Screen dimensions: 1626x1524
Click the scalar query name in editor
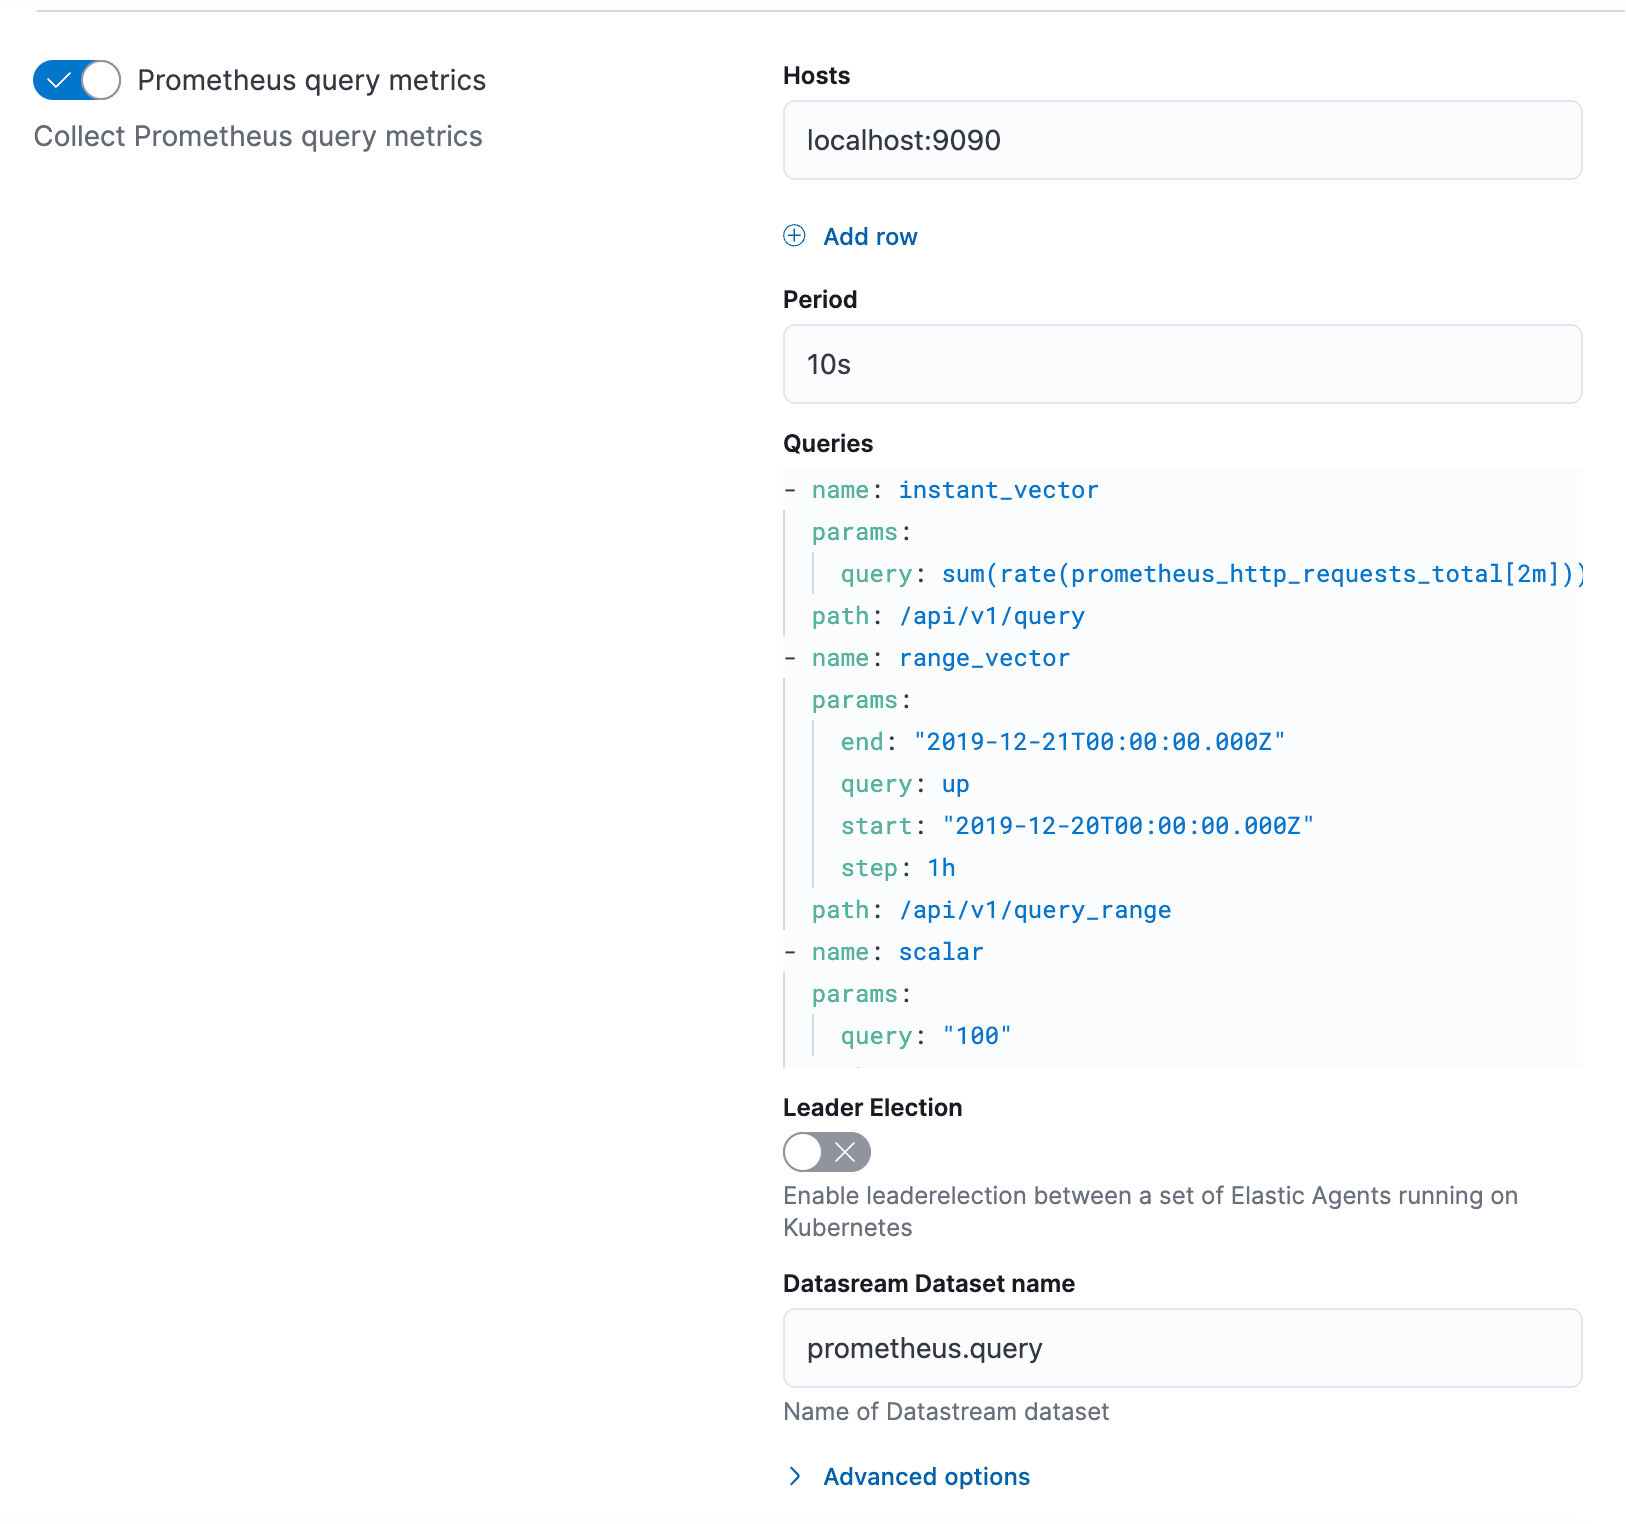point(940,952)
